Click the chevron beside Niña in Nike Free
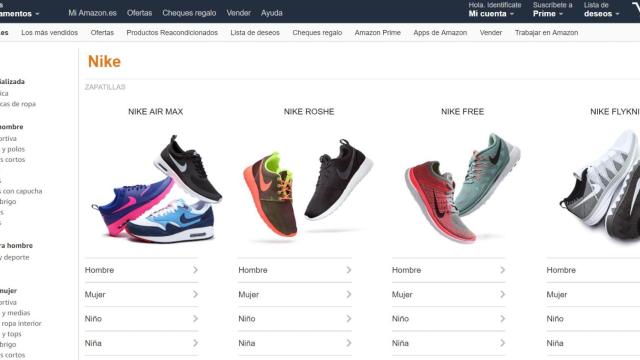The height and width of the screenshot is (360, 640). (503, 343)
